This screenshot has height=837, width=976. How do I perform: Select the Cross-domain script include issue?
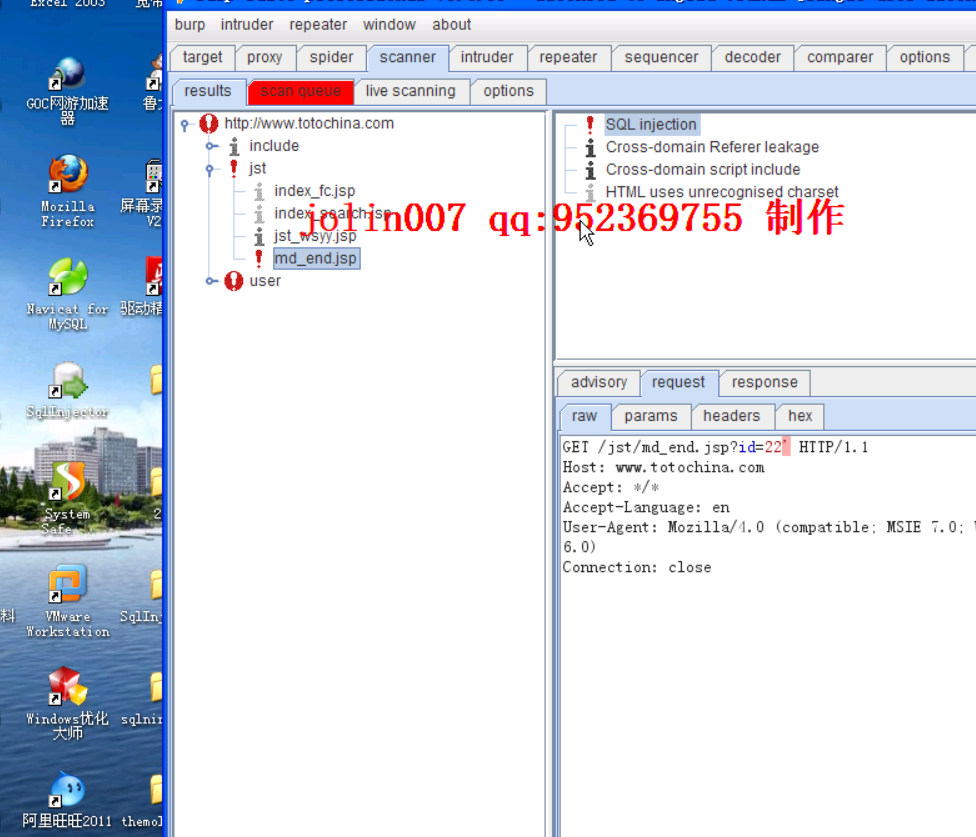pyautogui.click(x=703, y=170)
